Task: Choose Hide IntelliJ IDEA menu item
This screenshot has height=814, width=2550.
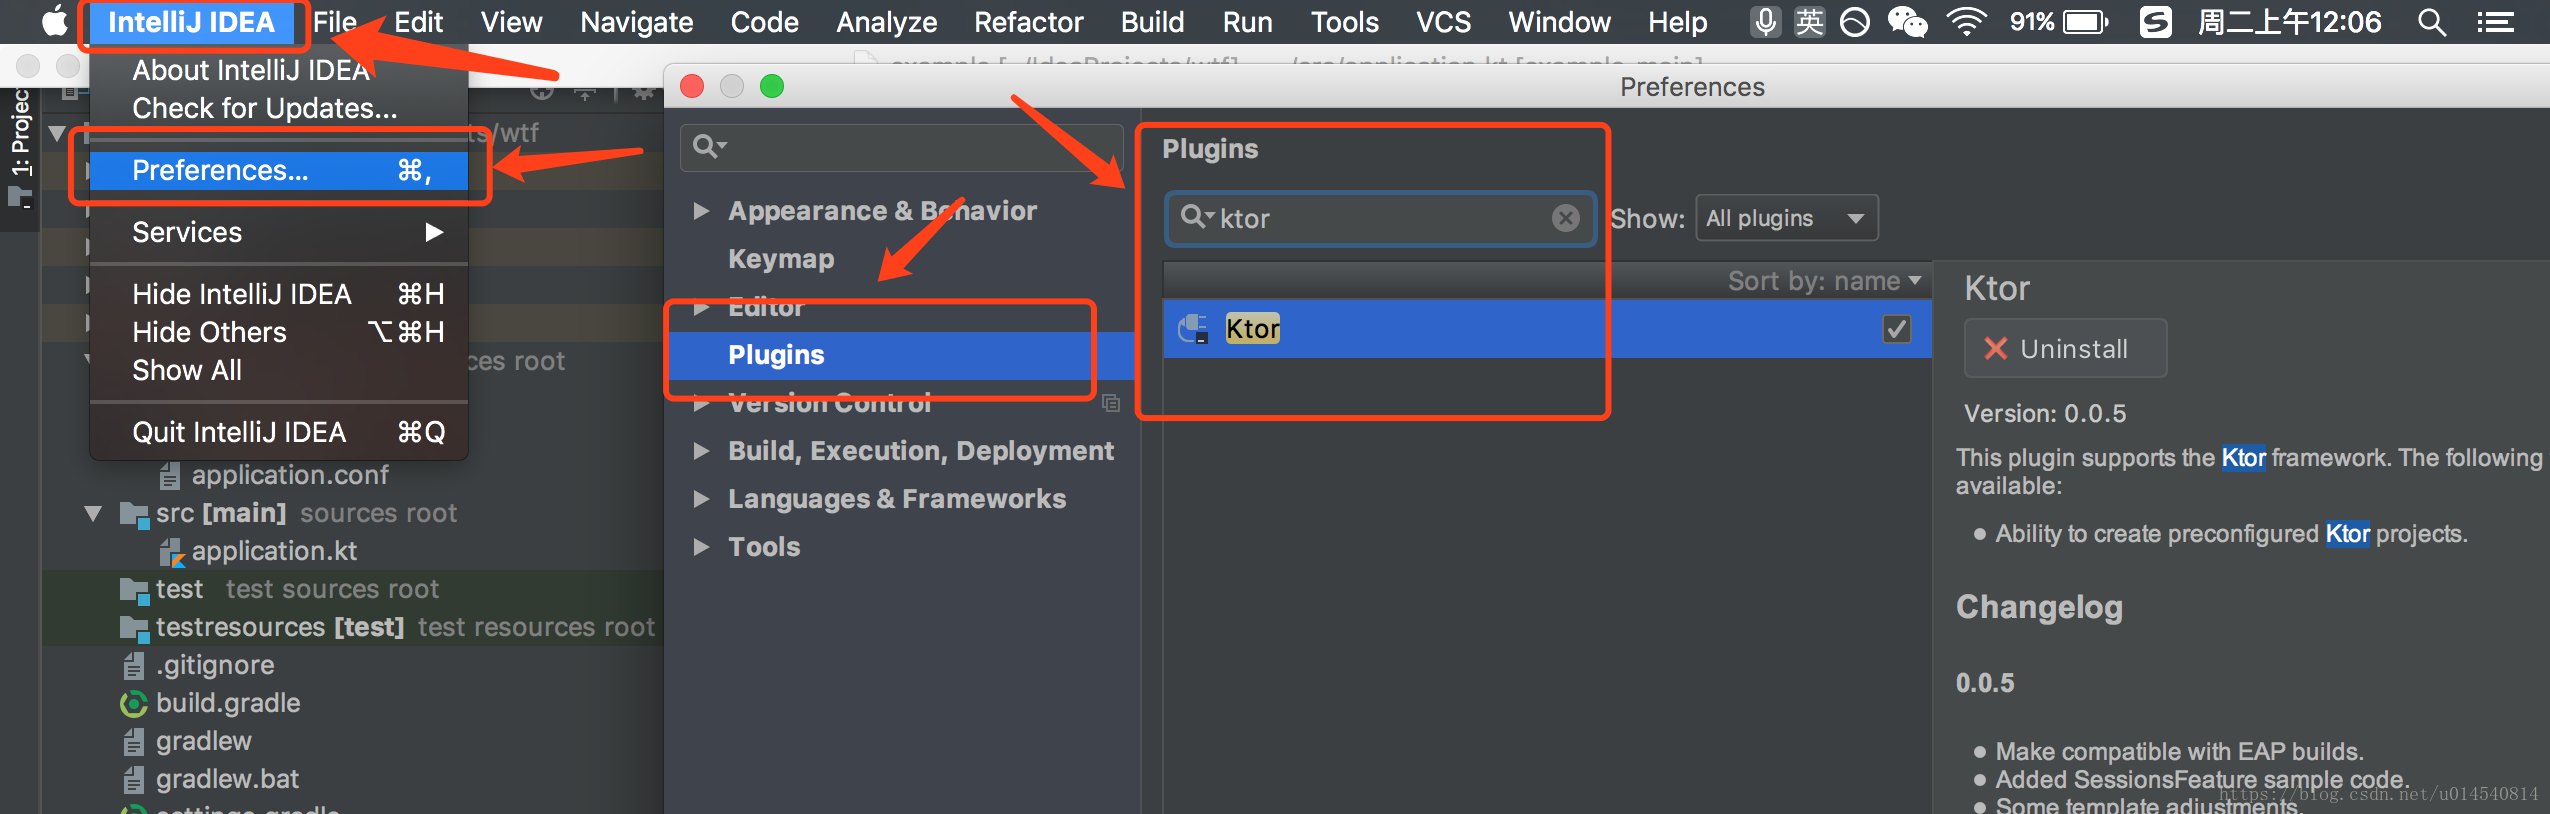Action: 279,294
